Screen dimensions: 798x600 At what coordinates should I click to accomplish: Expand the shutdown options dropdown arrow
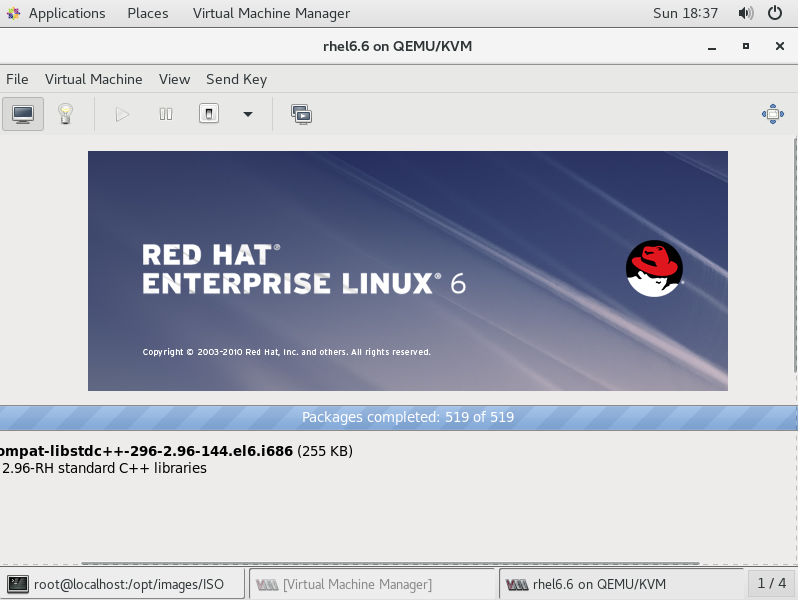(247, 114)
